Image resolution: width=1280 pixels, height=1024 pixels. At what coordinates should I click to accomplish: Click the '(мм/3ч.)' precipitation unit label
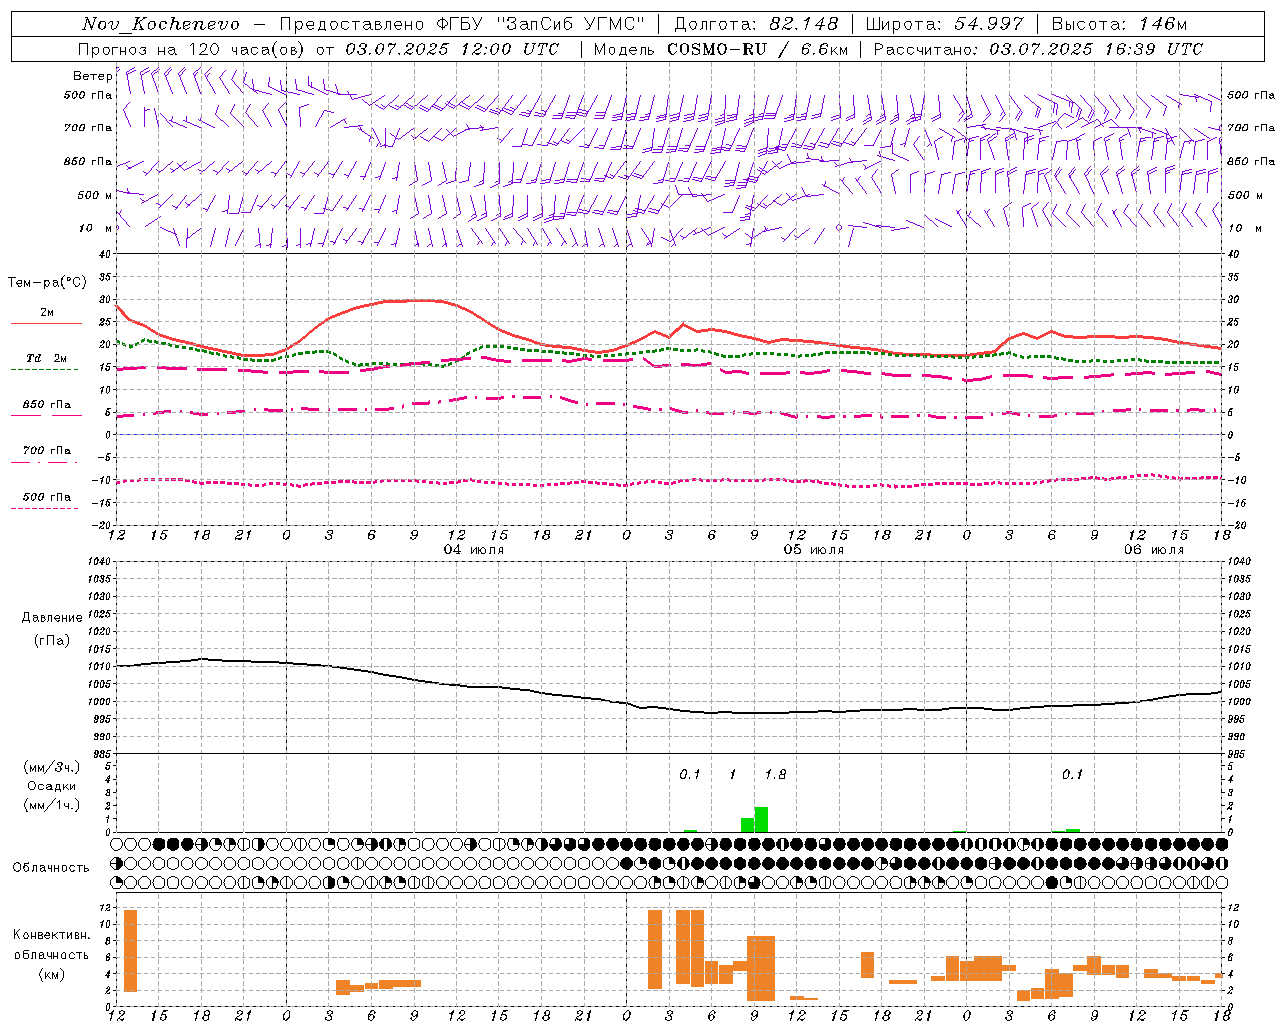click(51, 767)
